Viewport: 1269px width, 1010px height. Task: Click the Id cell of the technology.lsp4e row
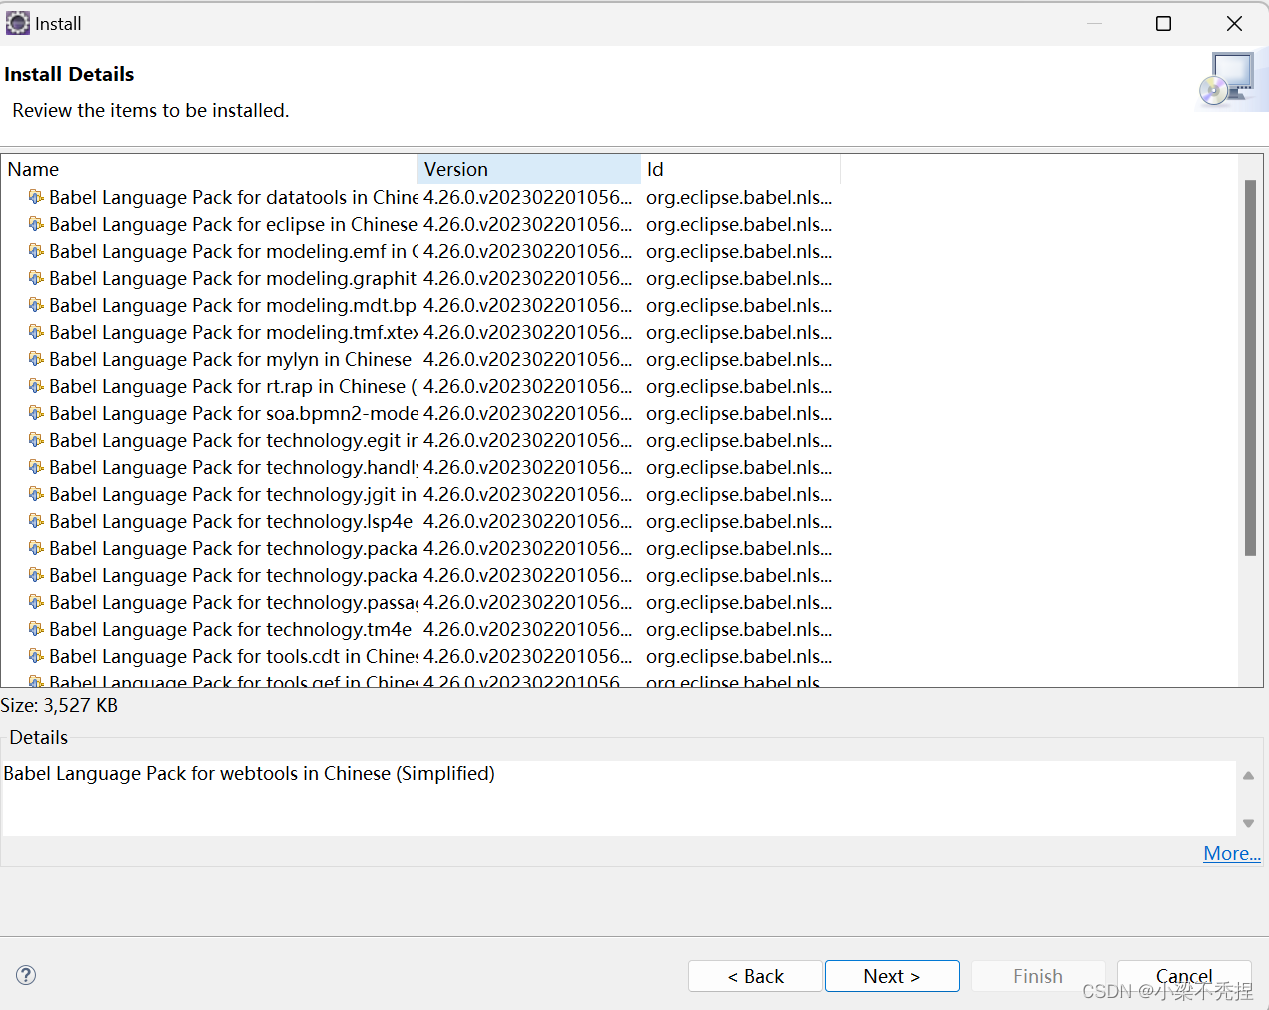(739, 521)
